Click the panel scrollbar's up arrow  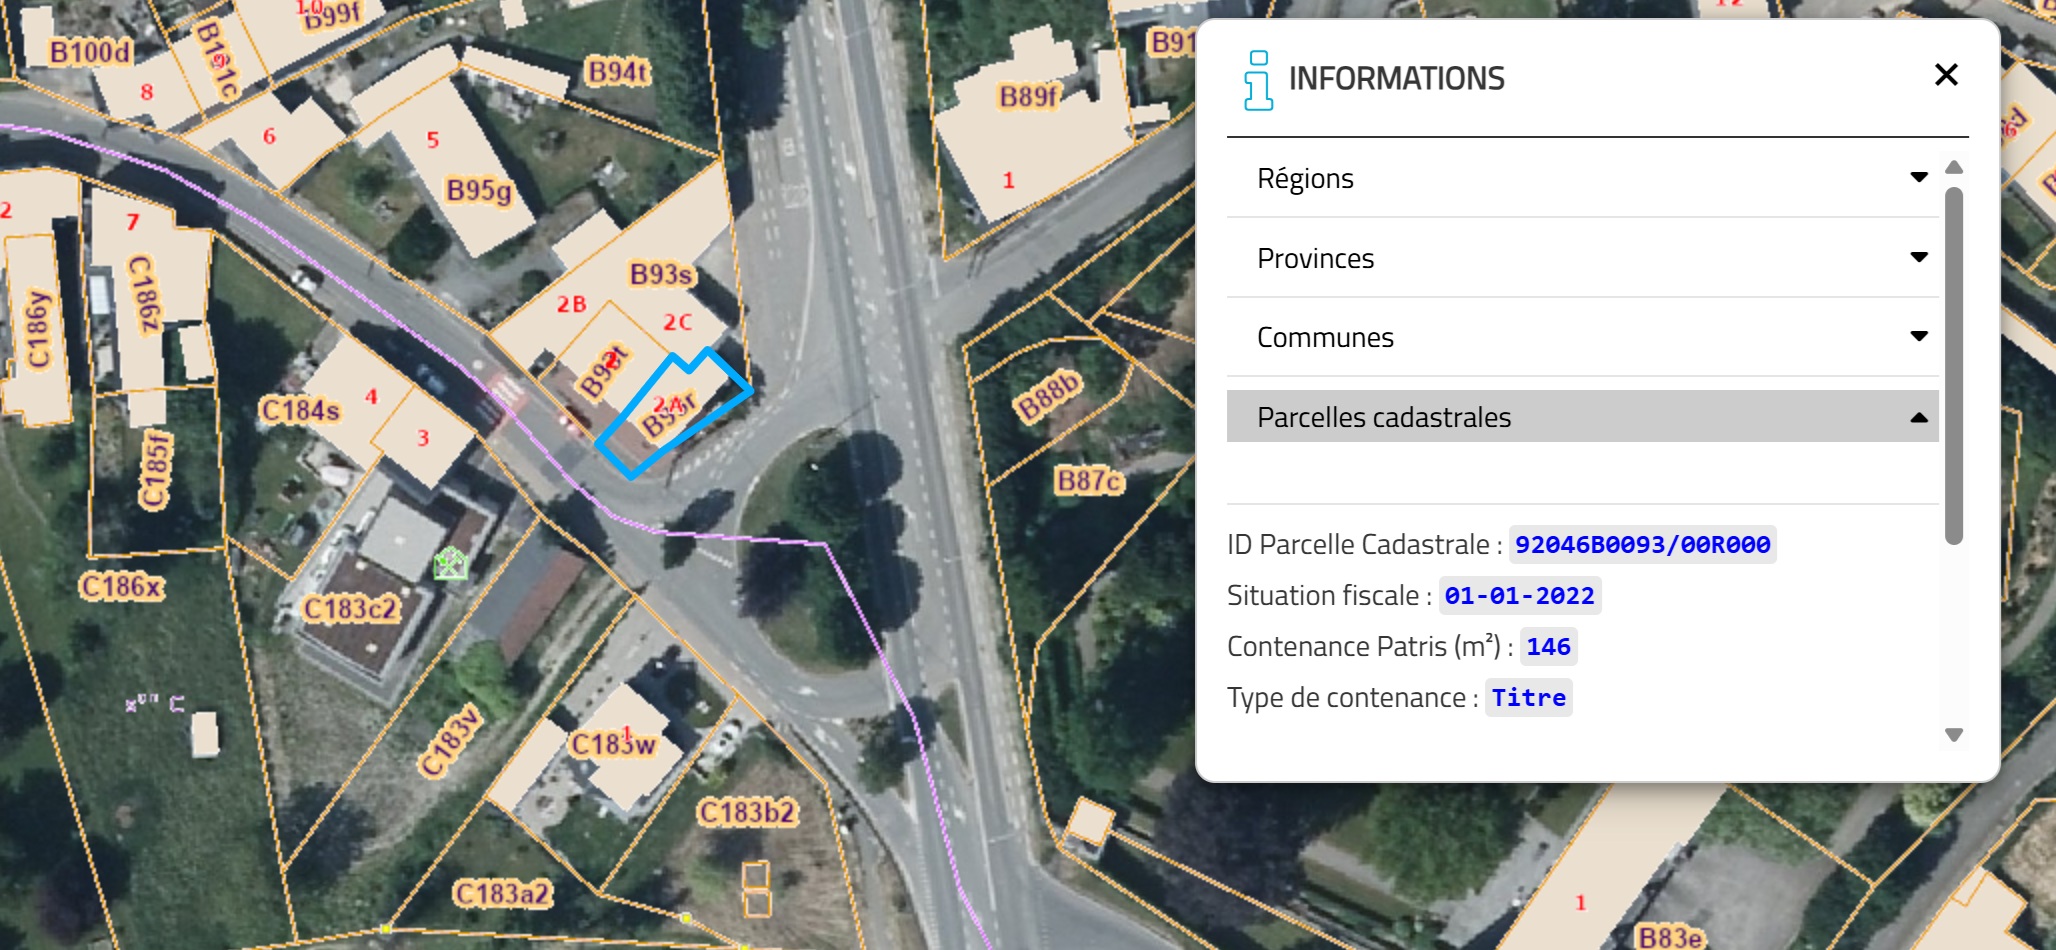coord(1954,168)
